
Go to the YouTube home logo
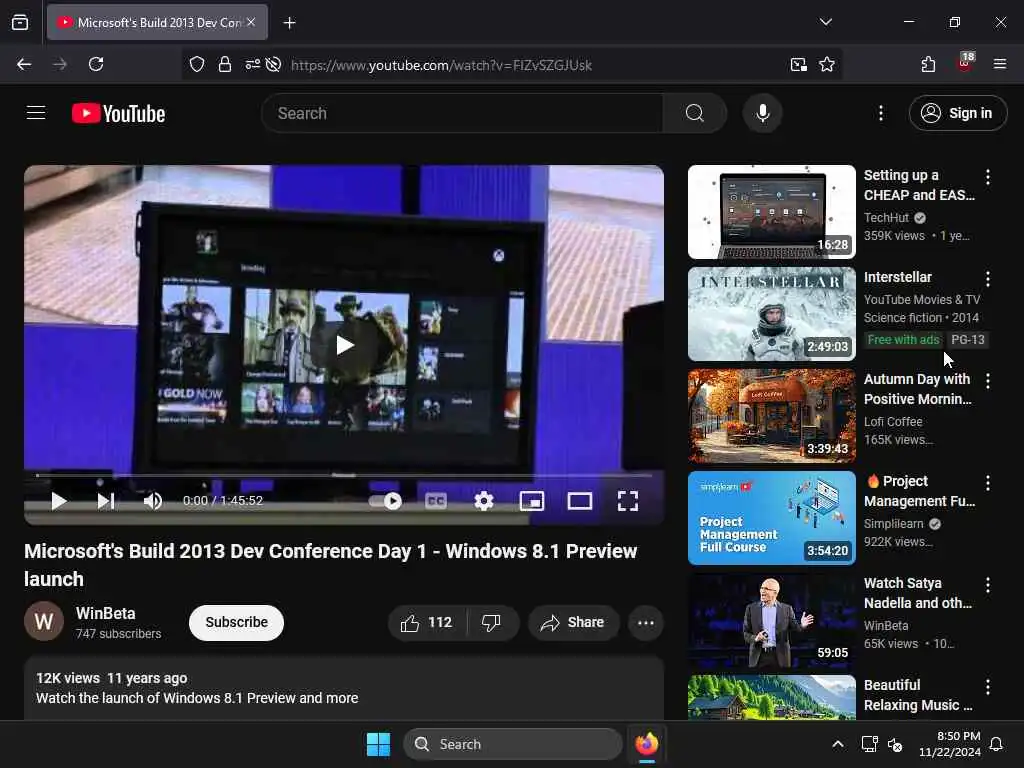click(118, 114)
